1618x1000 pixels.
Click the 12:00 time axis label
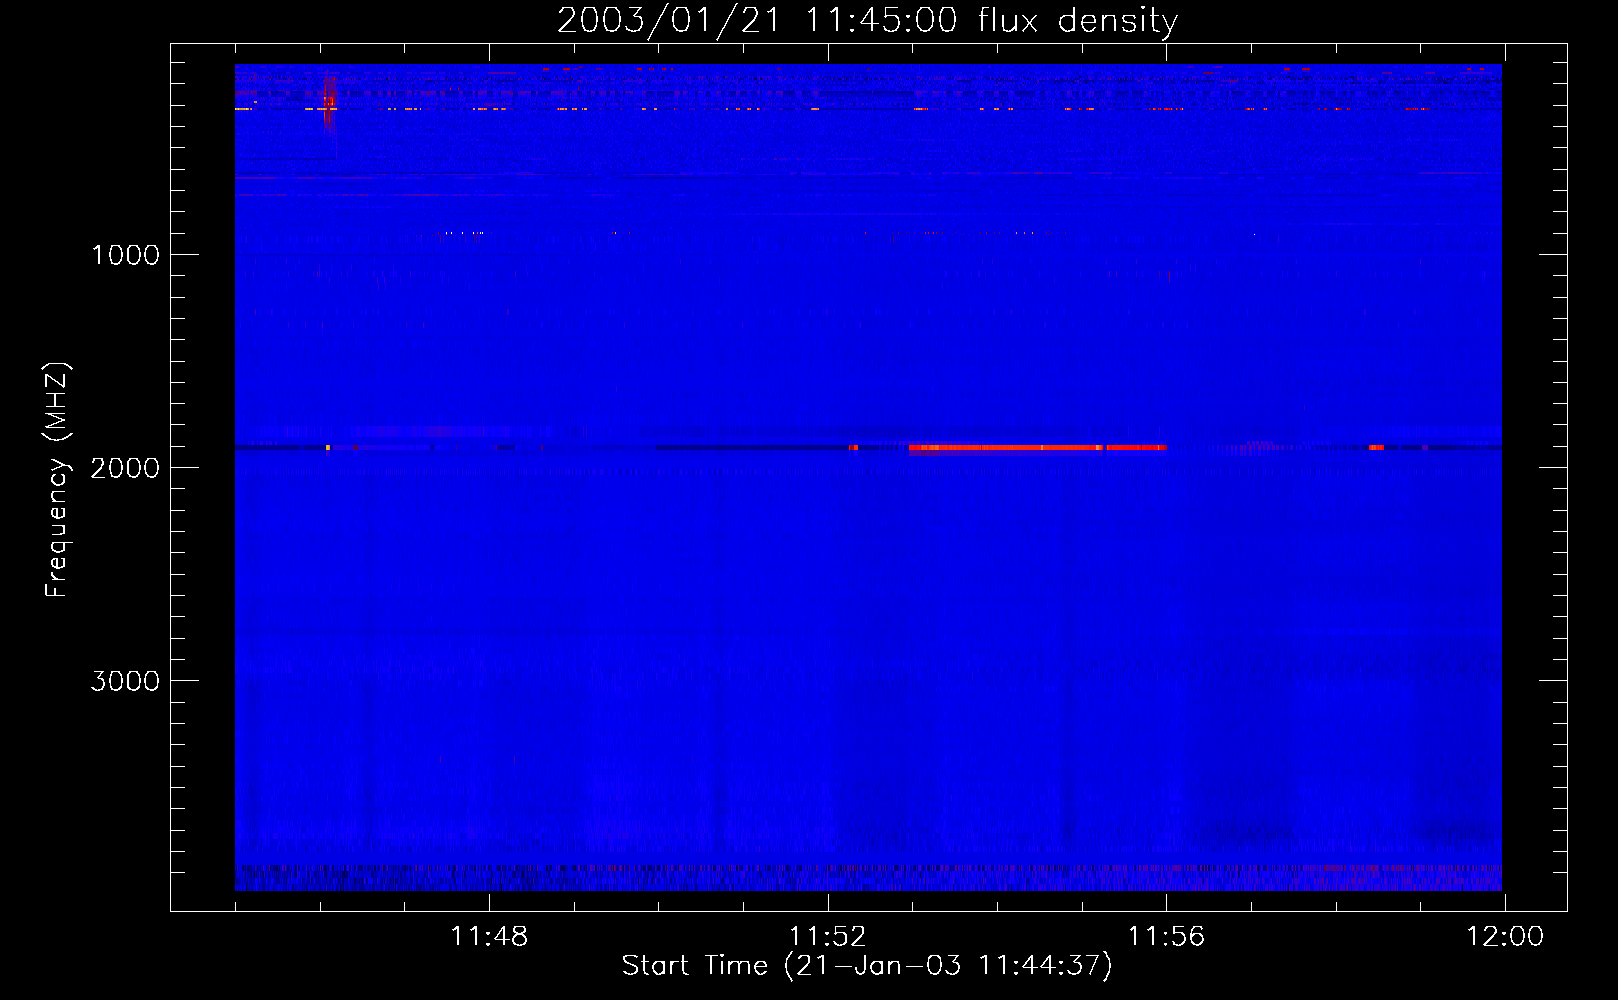1504,937
